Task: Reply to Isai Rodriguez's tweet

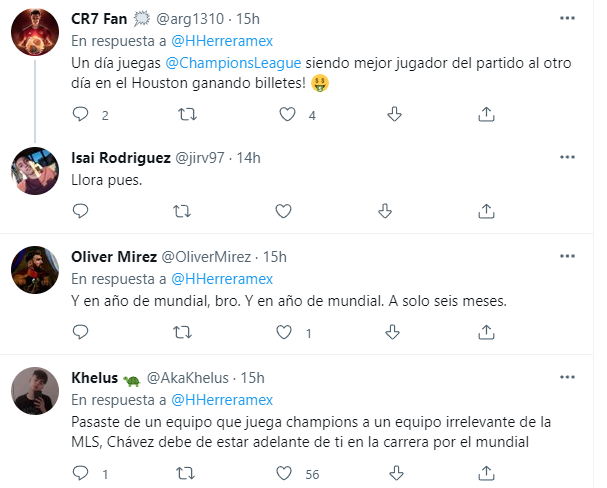Action: click(82, 211)
